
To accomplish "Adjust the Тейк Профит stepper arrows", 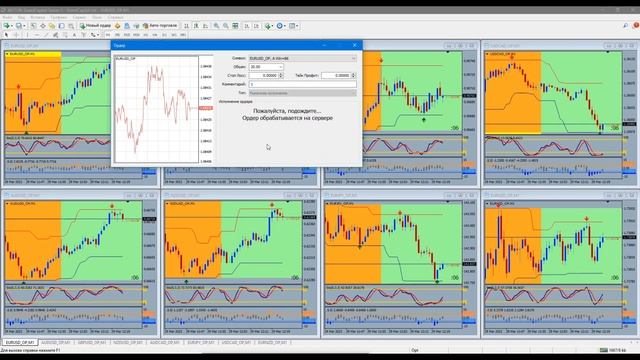I will click(x=353, y=76).
